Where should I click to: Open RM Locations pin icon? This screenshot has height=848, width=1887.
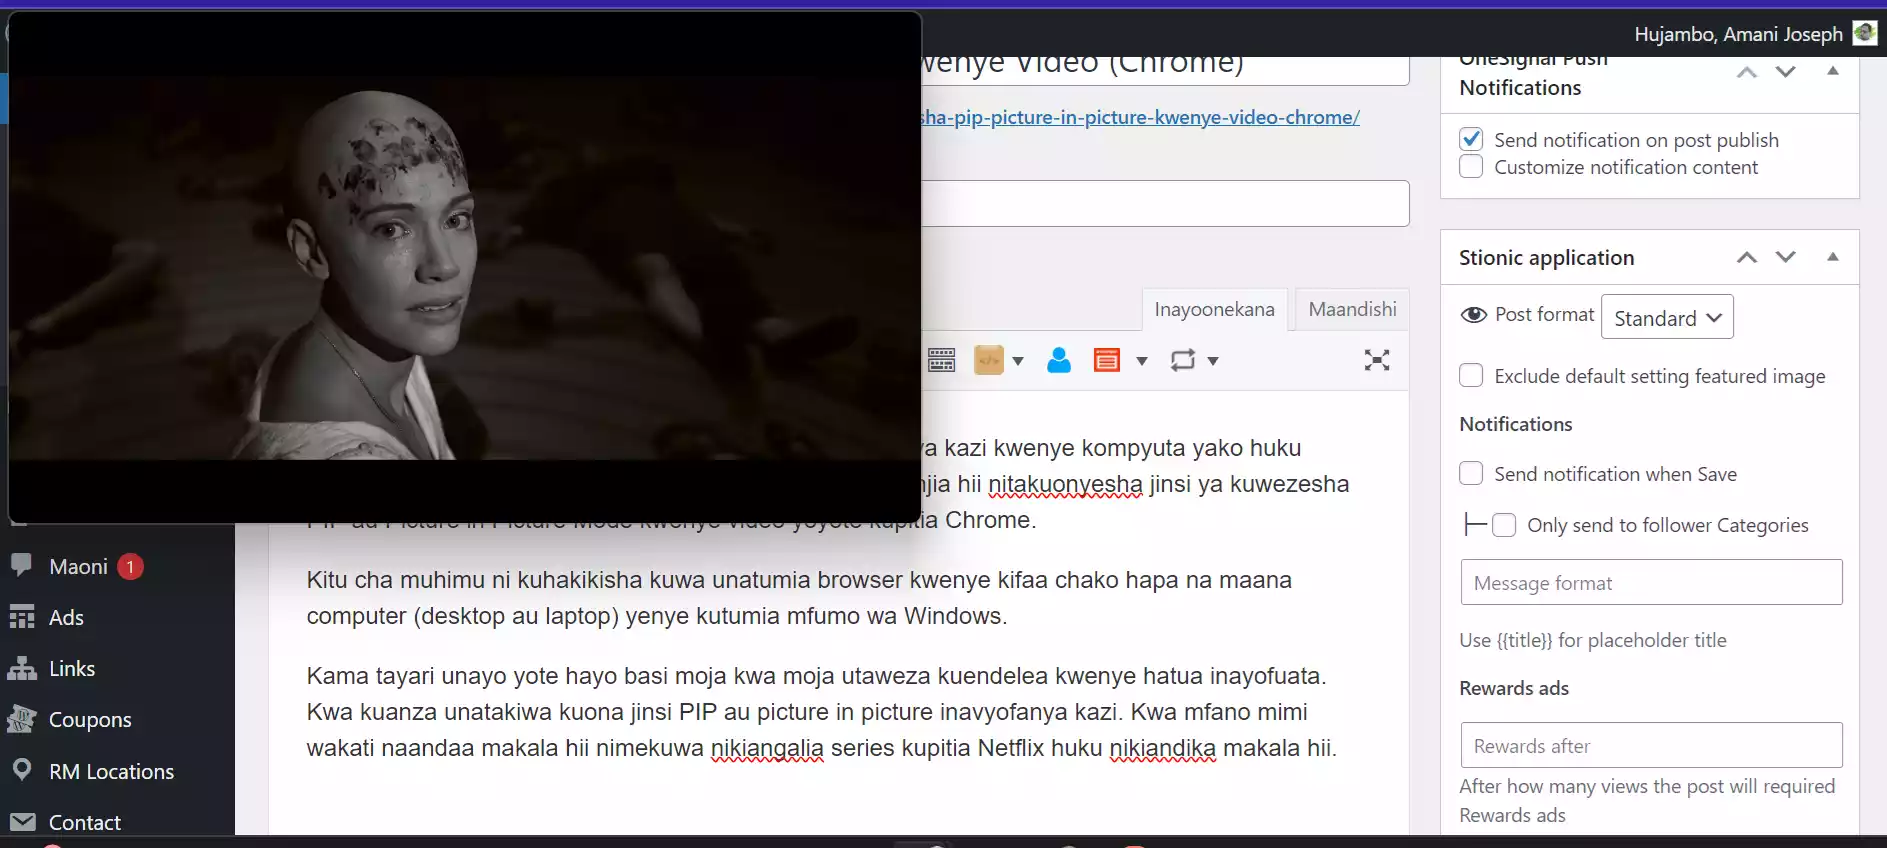click(22, 771)
